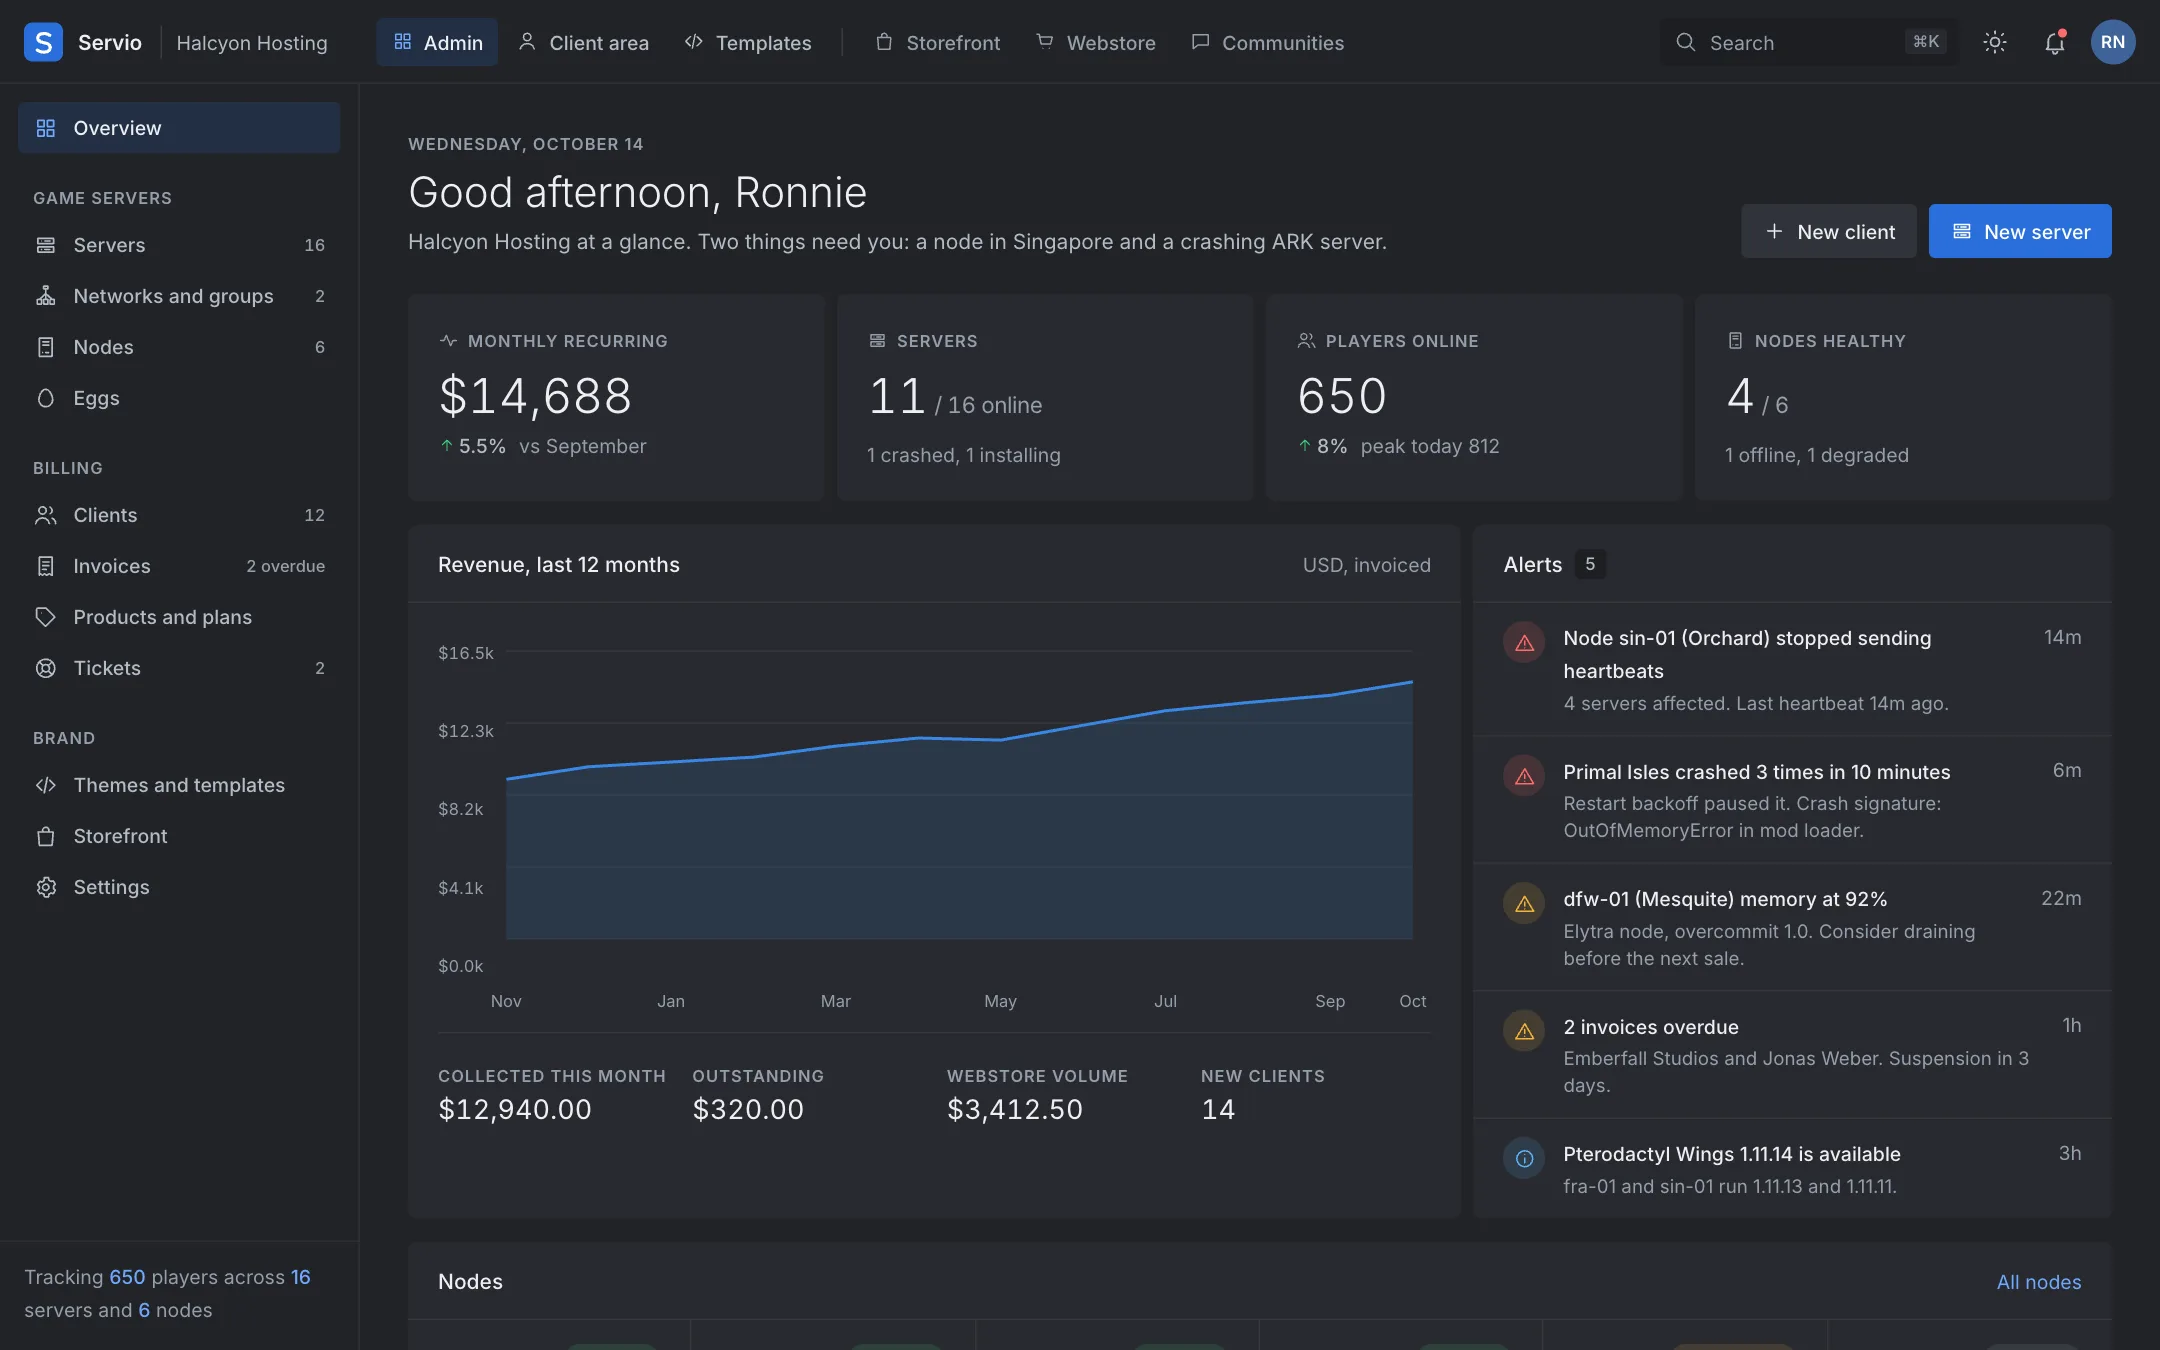The height and width of the screenshot is (1350, 2160).
Task: Open the Clients sidebar label
Action: pyautogui.click(x=105, y=515)
